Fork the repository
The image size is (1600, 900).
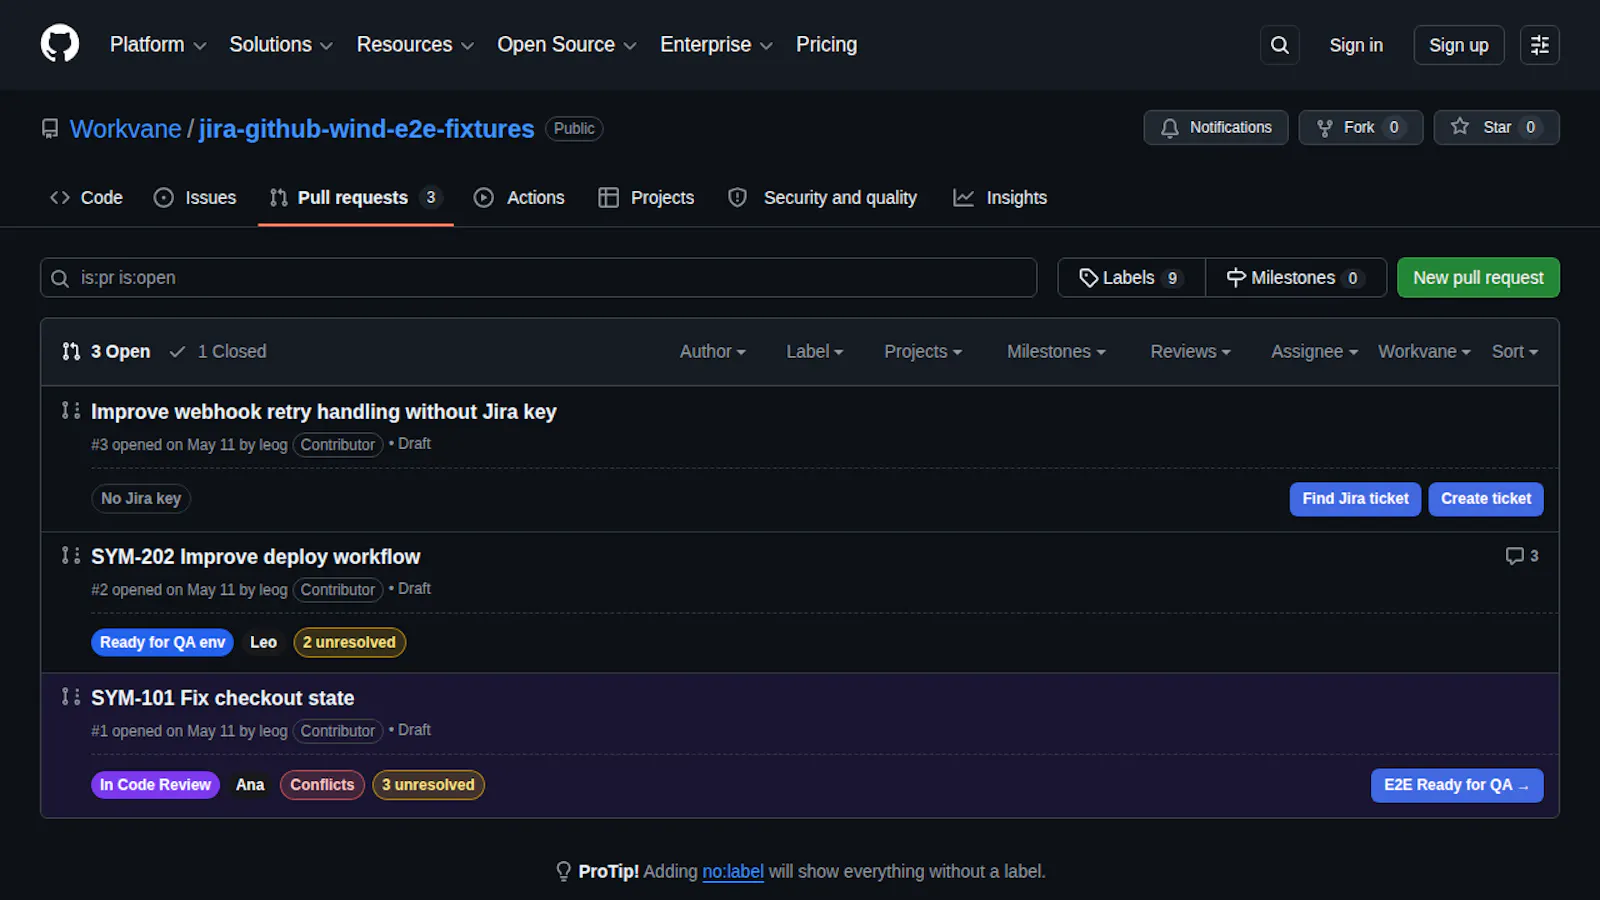pyautogui.click(x=1361, y=128)
